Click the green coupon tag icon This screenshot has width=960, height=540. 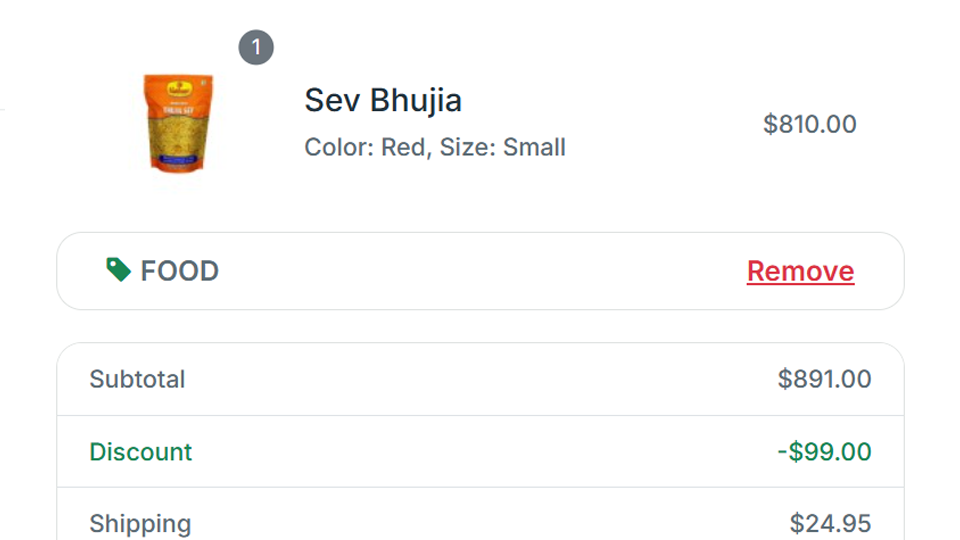(x=118, y=269)
